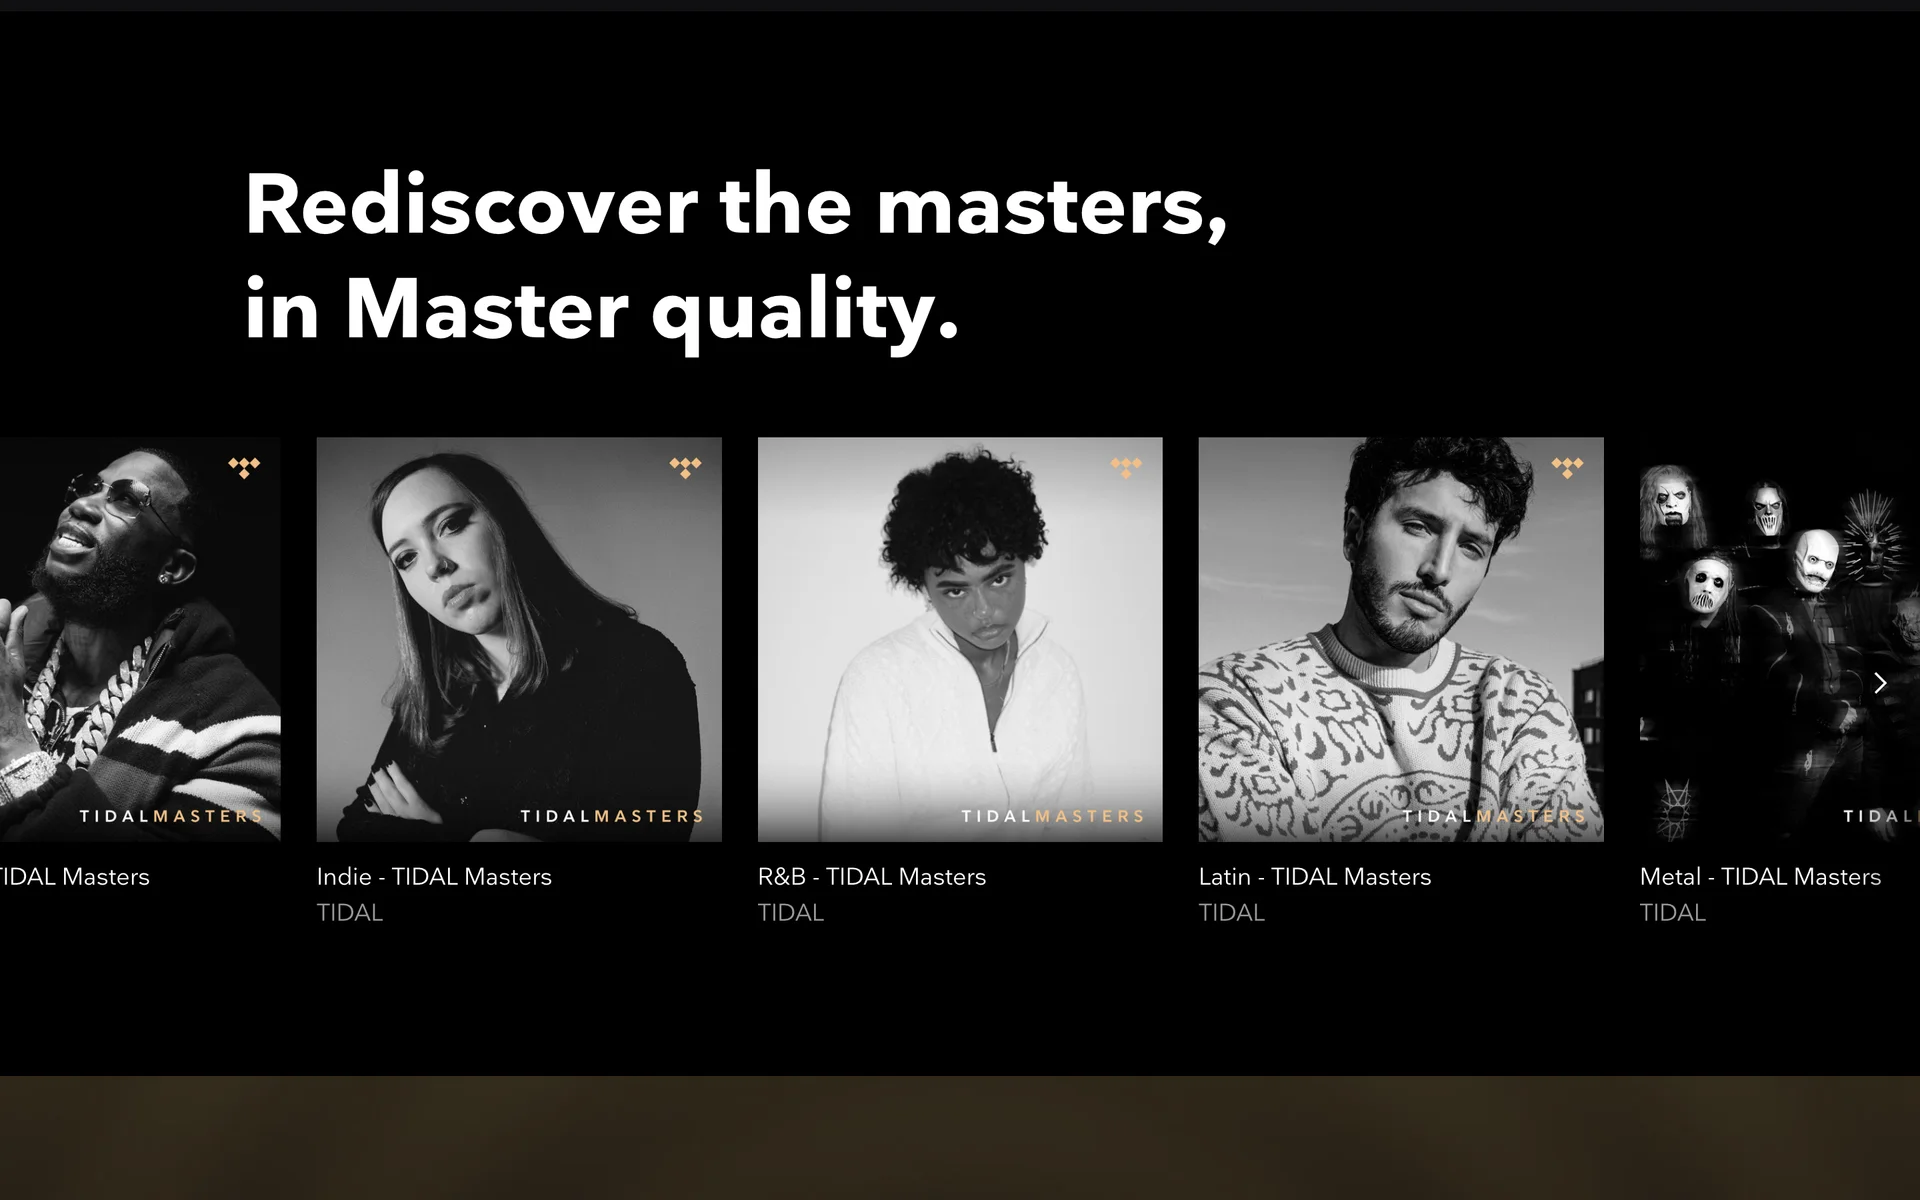
Task: Click the Latin - TIDAL Masters title link
Action: point(1315,877)
